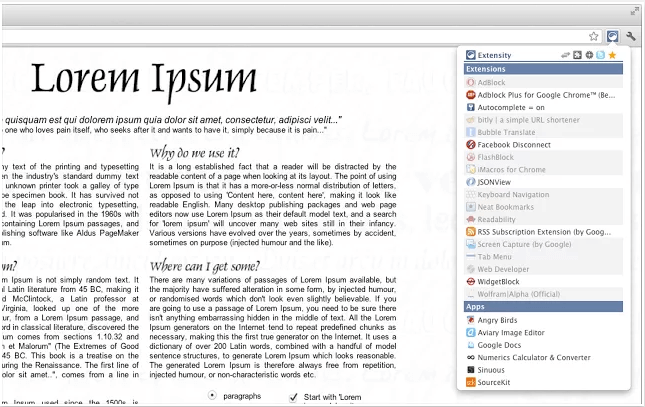Bookmark this page with the star icon
This screenshot has width=645, height=407.
(x=593, y=36)
